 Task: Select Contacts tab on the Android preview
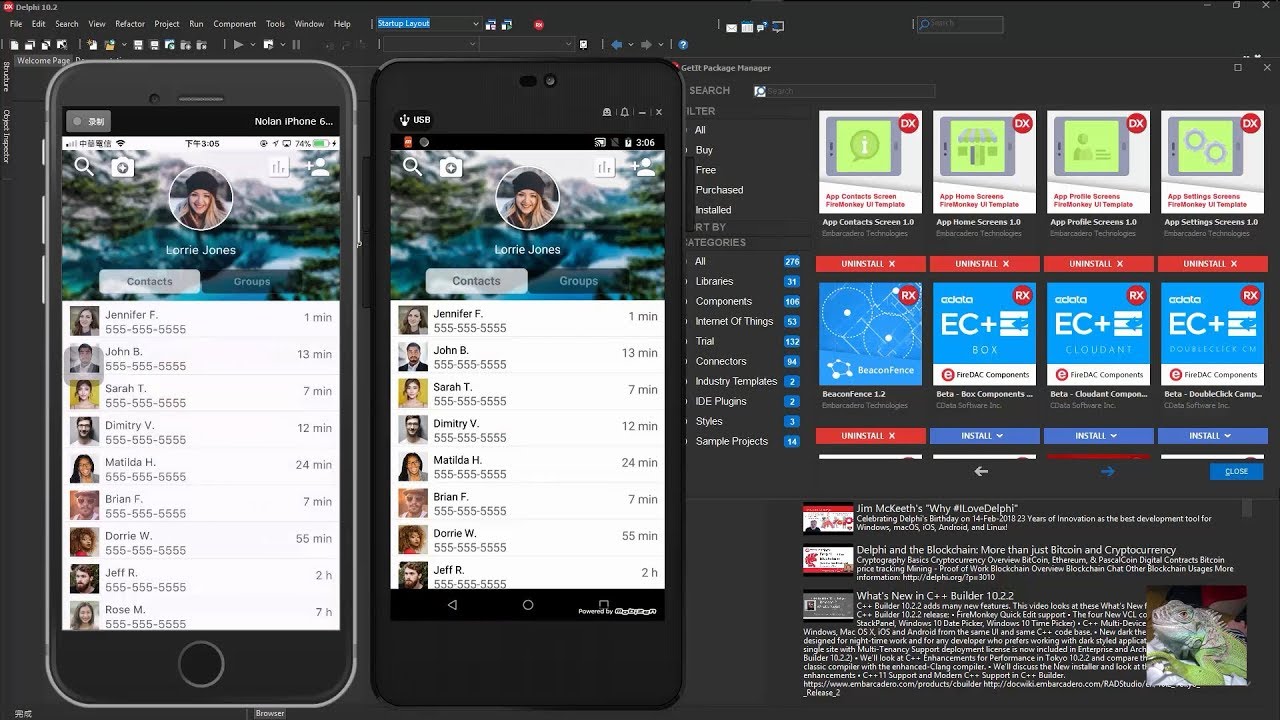pos(476,281)
